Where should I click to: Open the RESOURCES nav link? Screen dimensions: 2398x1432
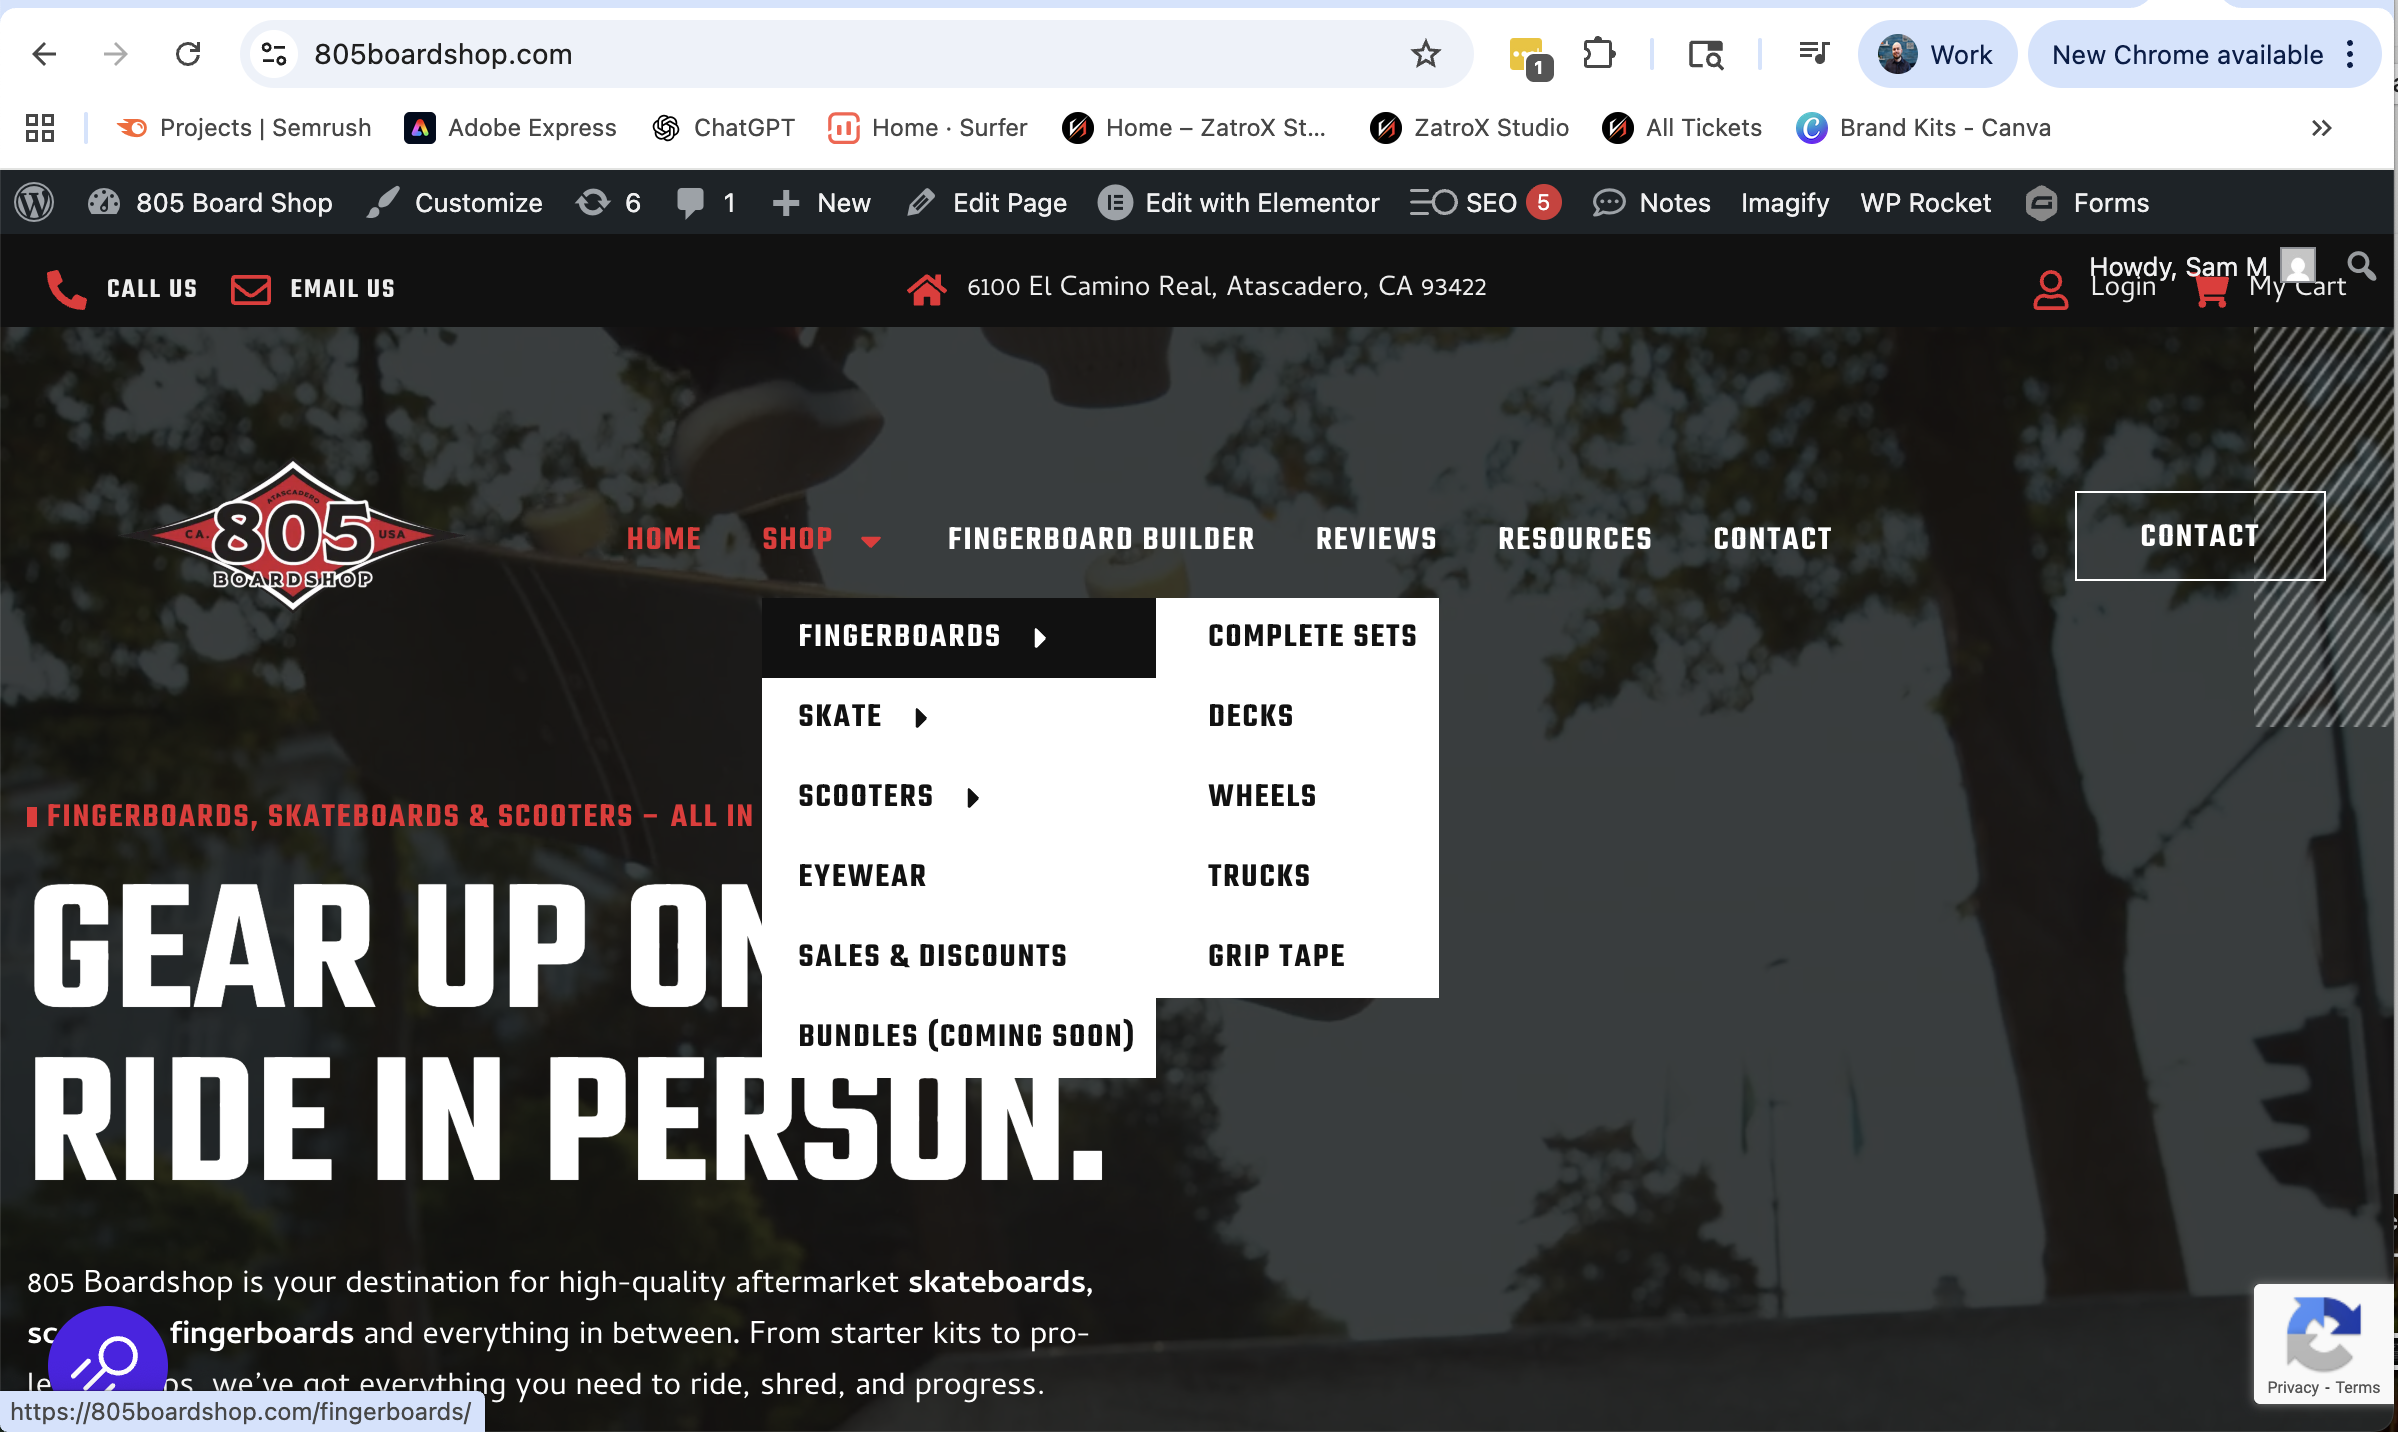[1575, 538]
